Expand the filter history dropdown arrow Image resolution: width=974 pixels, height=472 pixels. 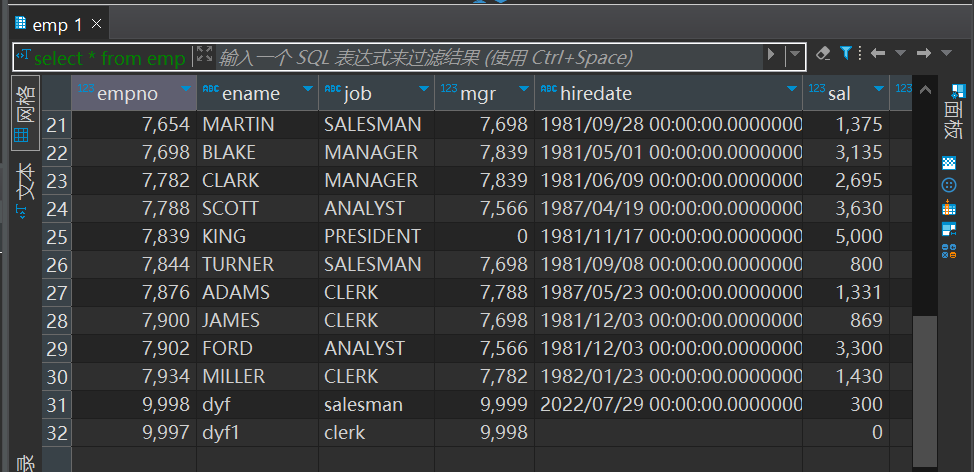(794, 55)
